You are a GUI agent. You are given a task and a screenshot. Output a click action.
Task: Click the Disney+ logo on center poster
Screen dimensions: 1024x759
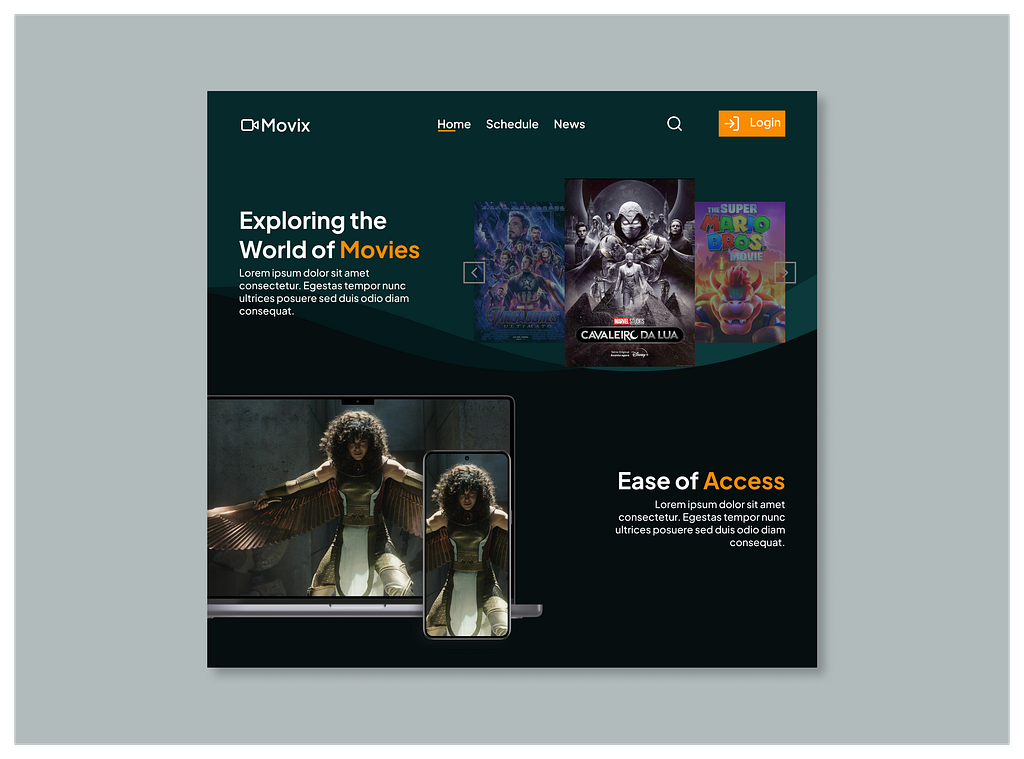(639, 353)
